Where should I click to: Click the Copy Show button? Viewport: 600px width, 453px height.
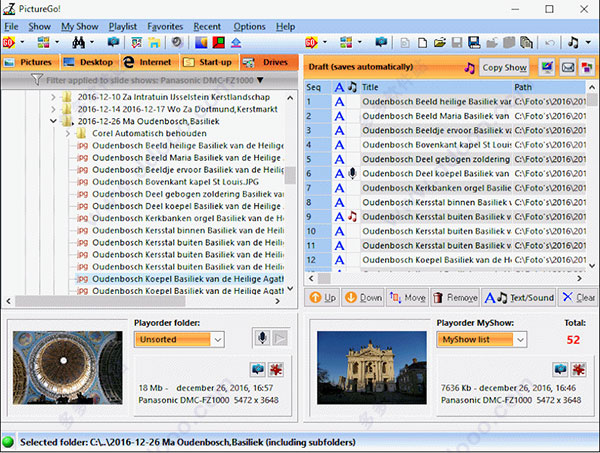504,68
